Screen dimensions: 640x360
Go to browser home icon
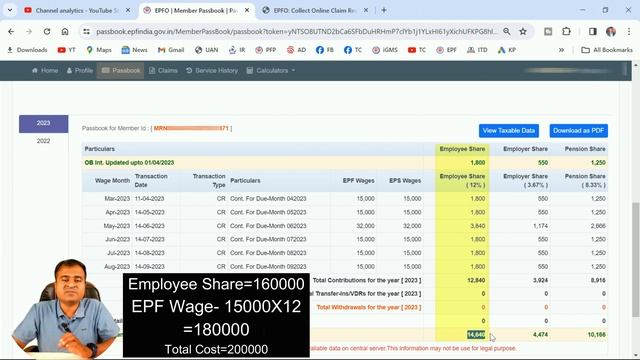pos(65,31)
